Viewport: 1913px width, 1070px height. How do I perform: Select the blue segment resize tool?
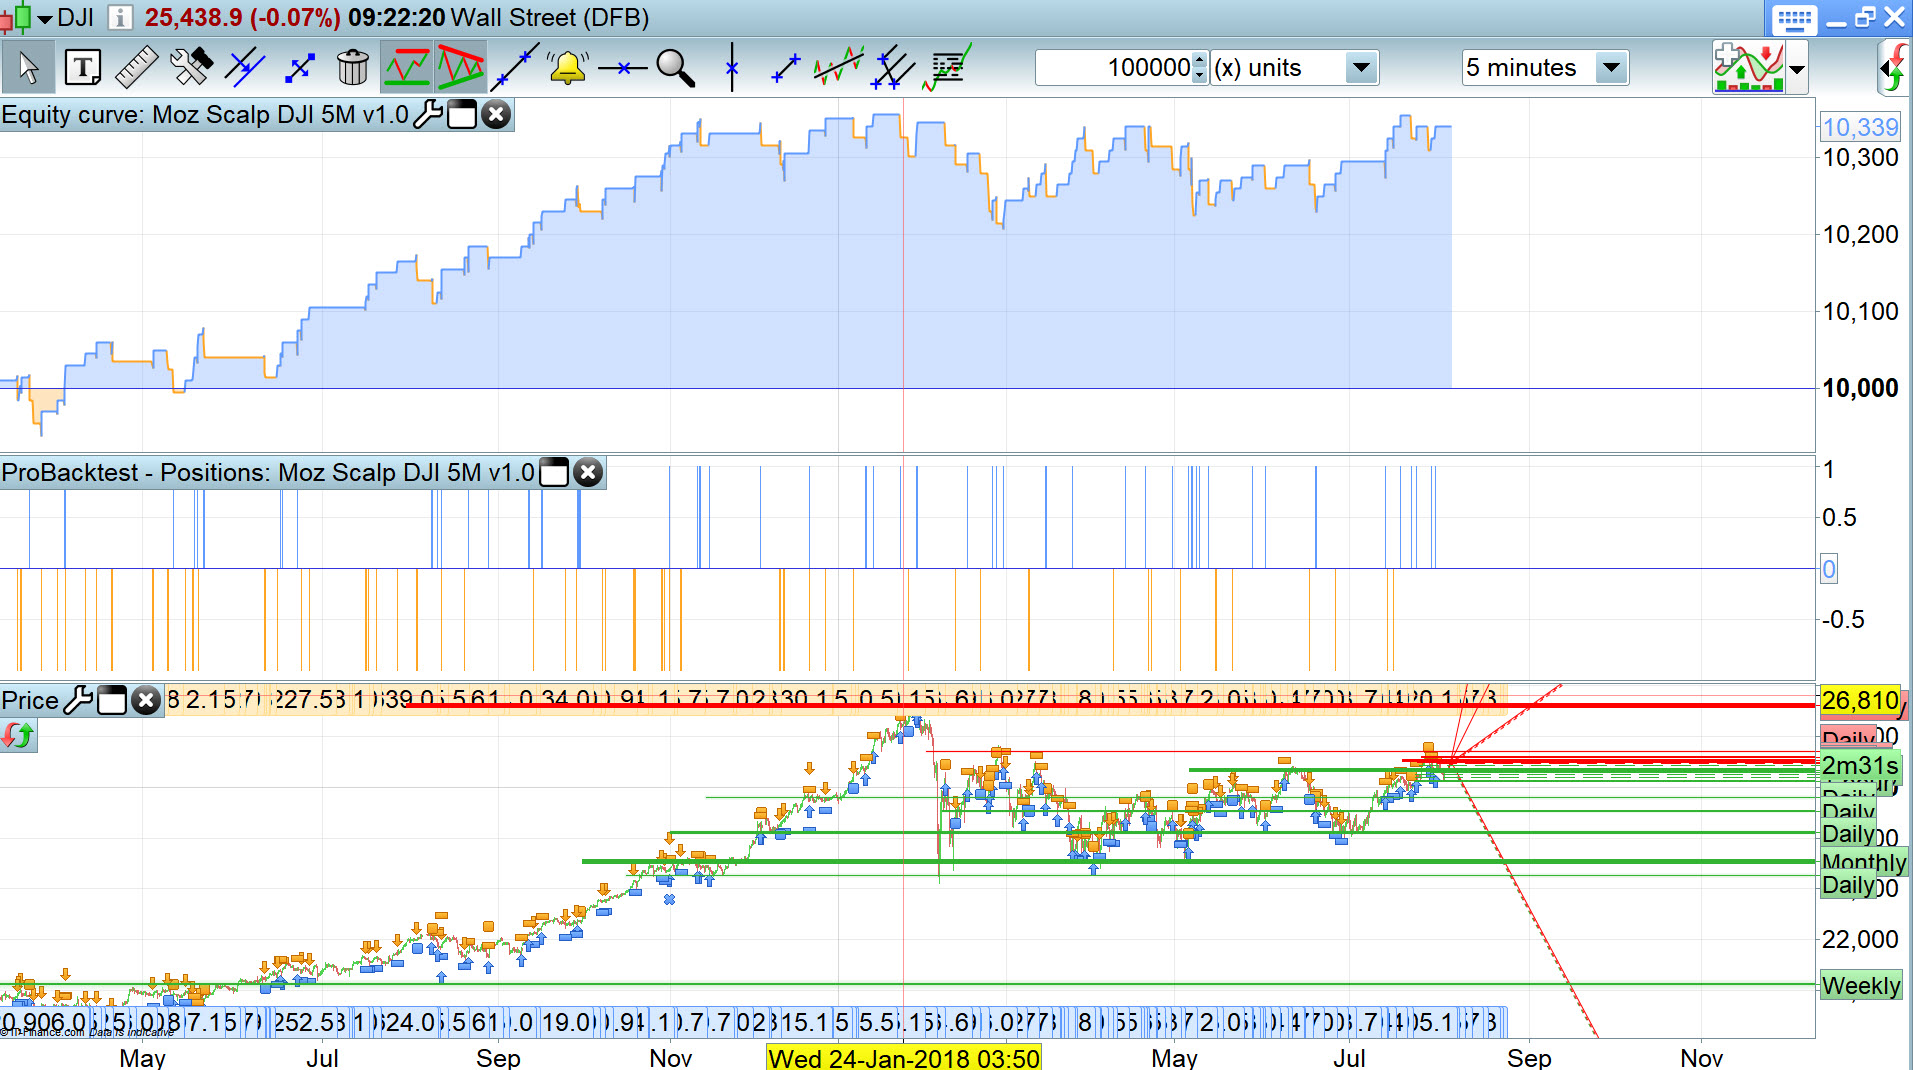pyautogui.click(x=299, y=68)
